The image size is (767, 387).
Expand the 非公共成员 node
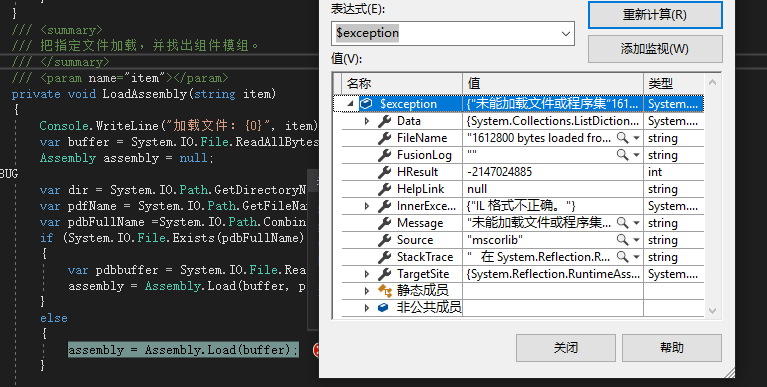[x=367, y=308]
